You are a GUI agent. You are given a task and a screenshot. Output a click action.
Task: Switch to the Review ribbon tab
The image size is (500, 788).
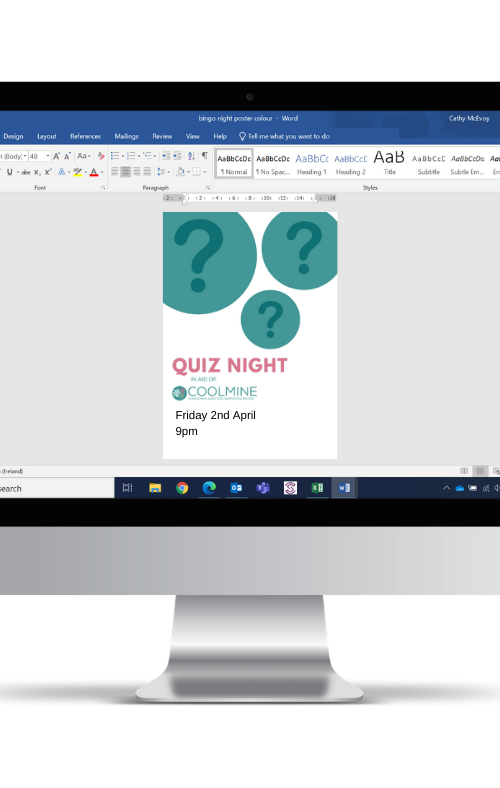point(162,136)
